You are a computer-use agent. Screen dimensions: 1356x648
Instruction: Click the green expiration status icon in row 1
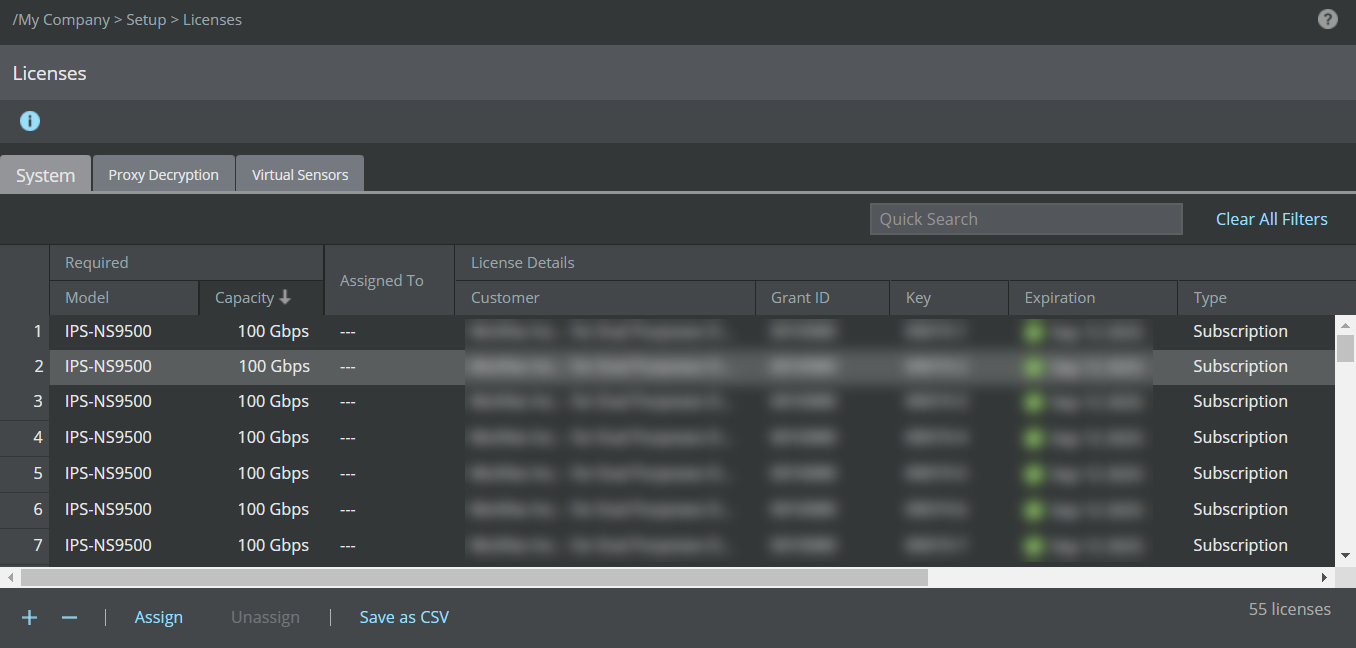pos(1034,332)
